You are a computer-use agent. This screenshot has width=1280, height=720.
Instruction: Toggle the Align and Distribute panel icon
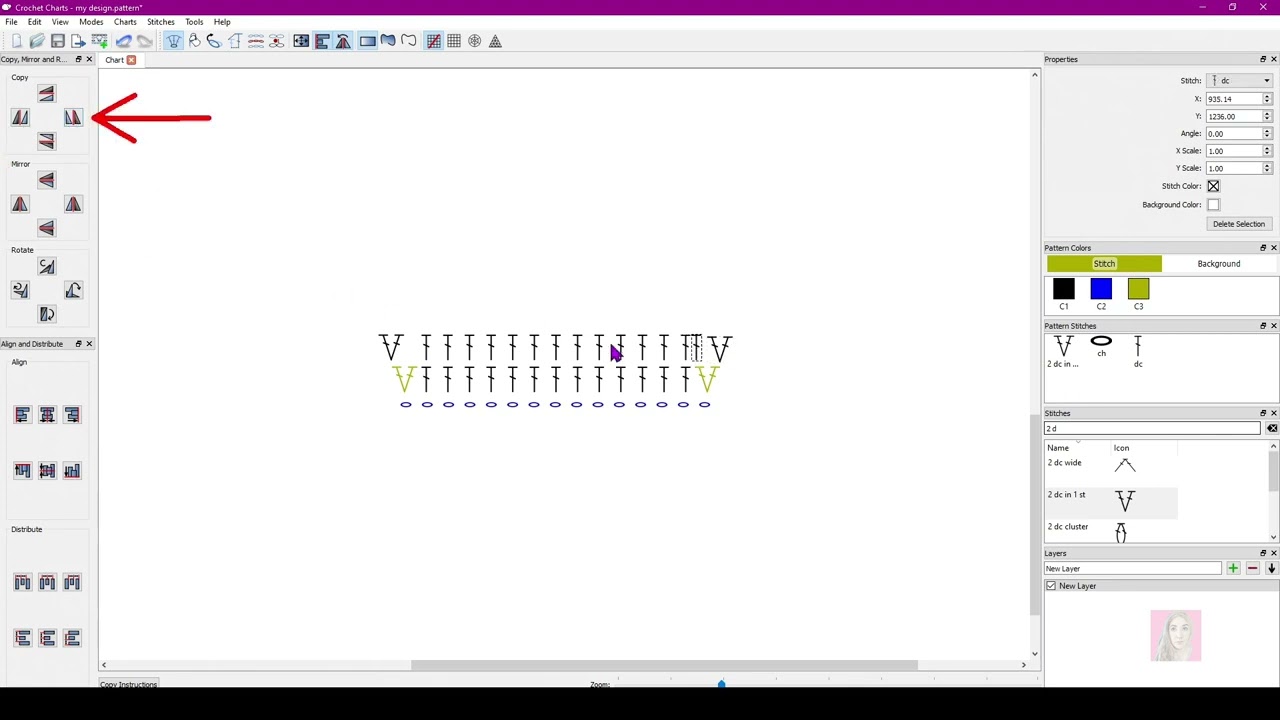pos(322,41)
